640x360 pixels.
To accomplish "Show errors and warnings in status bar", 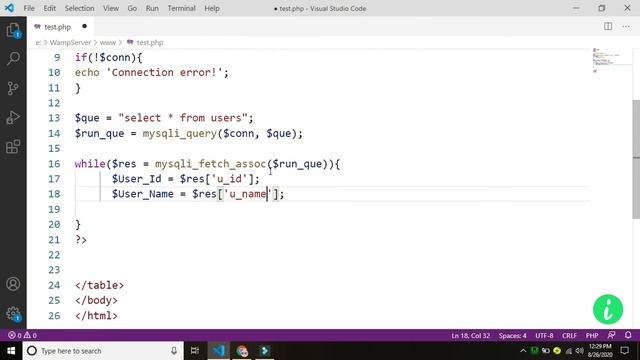I will [x=22, y=335].
